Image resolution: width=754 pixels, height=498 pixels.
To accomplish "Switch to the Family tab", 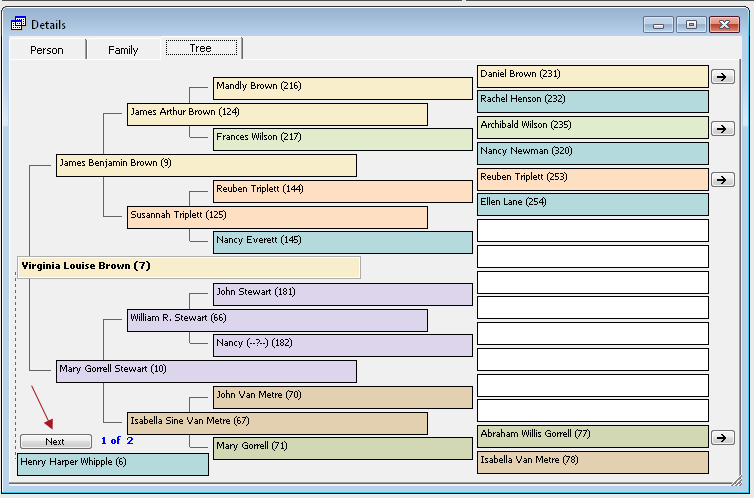I will pyautogui.click(x=123, y=50).
